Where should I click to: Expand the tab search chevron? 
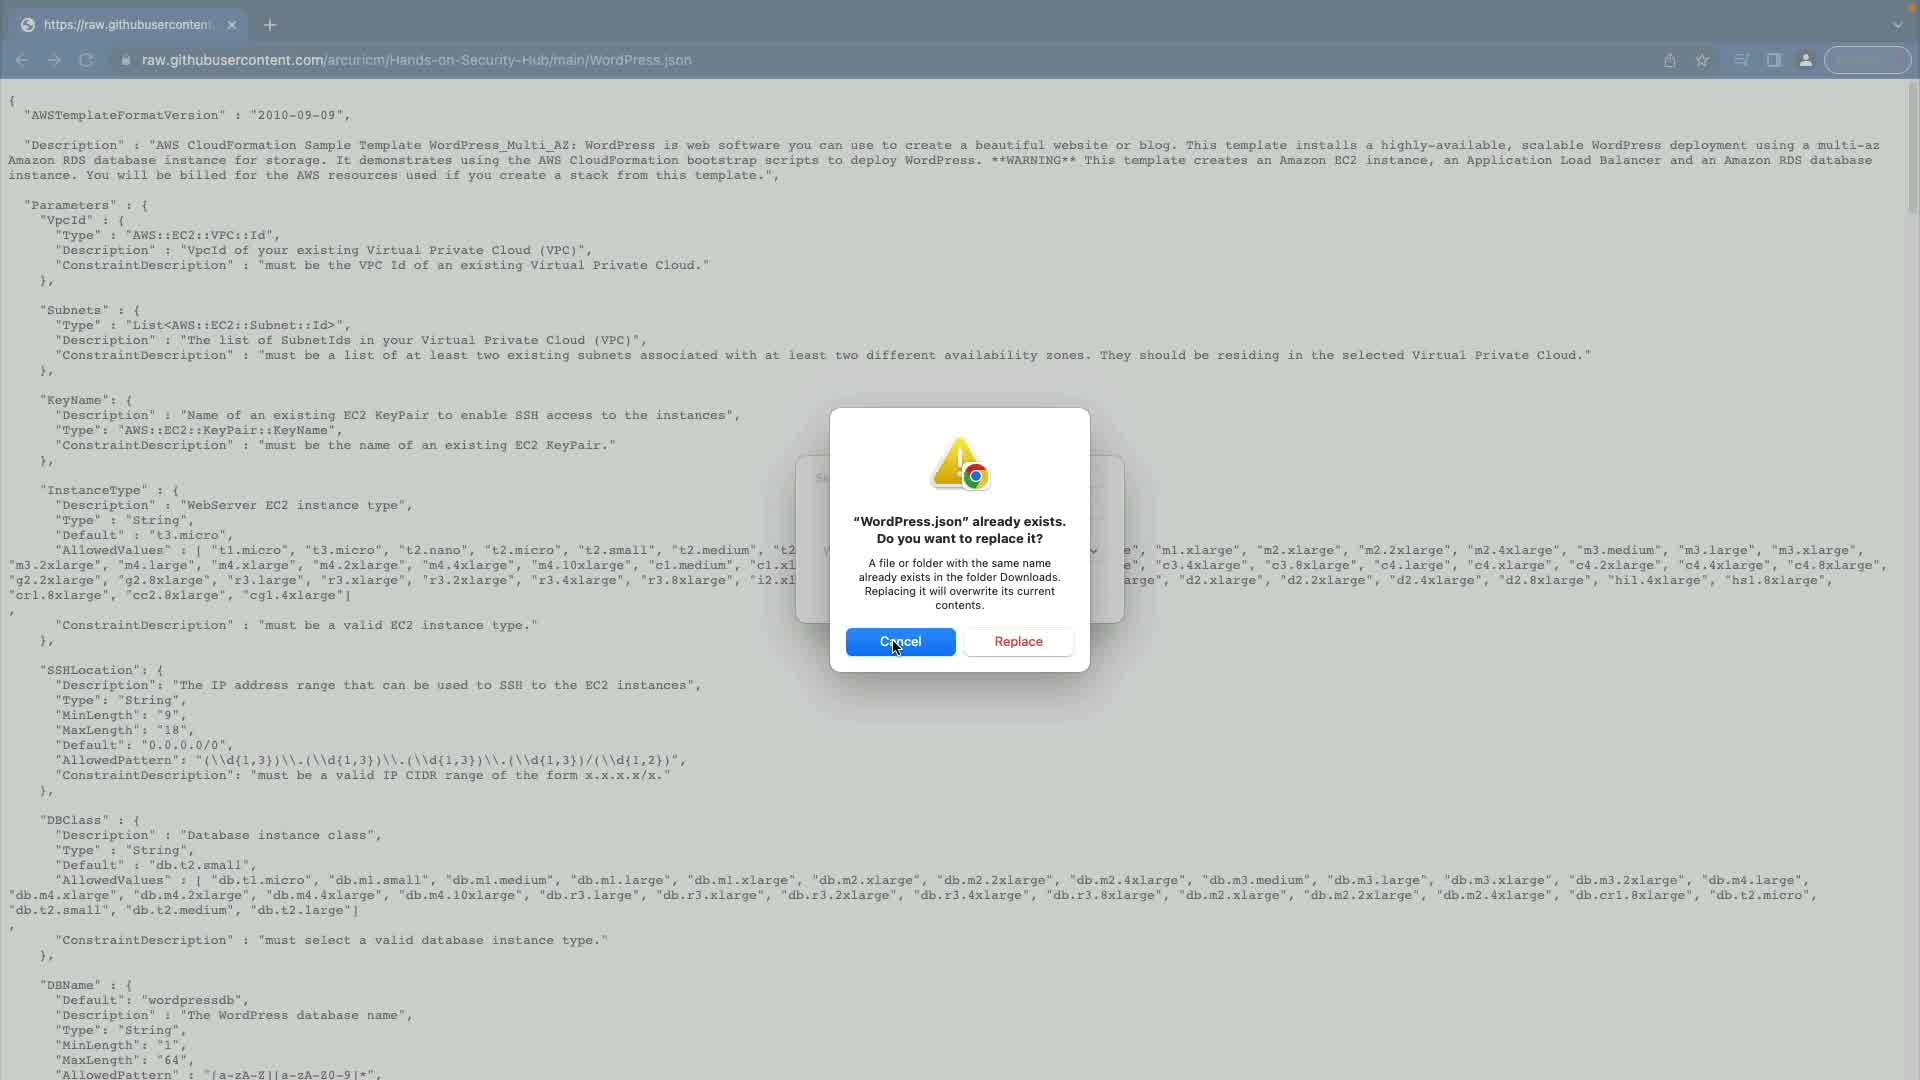pyautogui.click(x=1897, y=24)
